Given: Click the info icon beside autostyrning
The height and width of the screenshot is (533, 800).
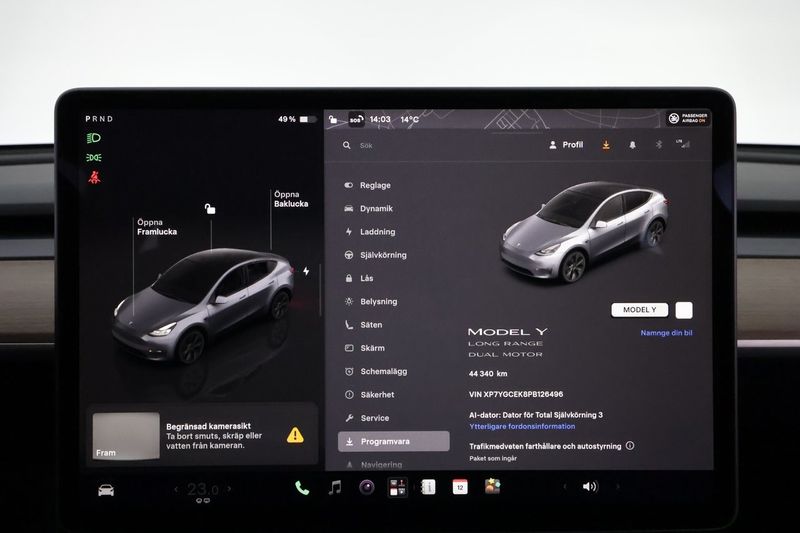Looking at the screenshot, I should coord(630,446).
